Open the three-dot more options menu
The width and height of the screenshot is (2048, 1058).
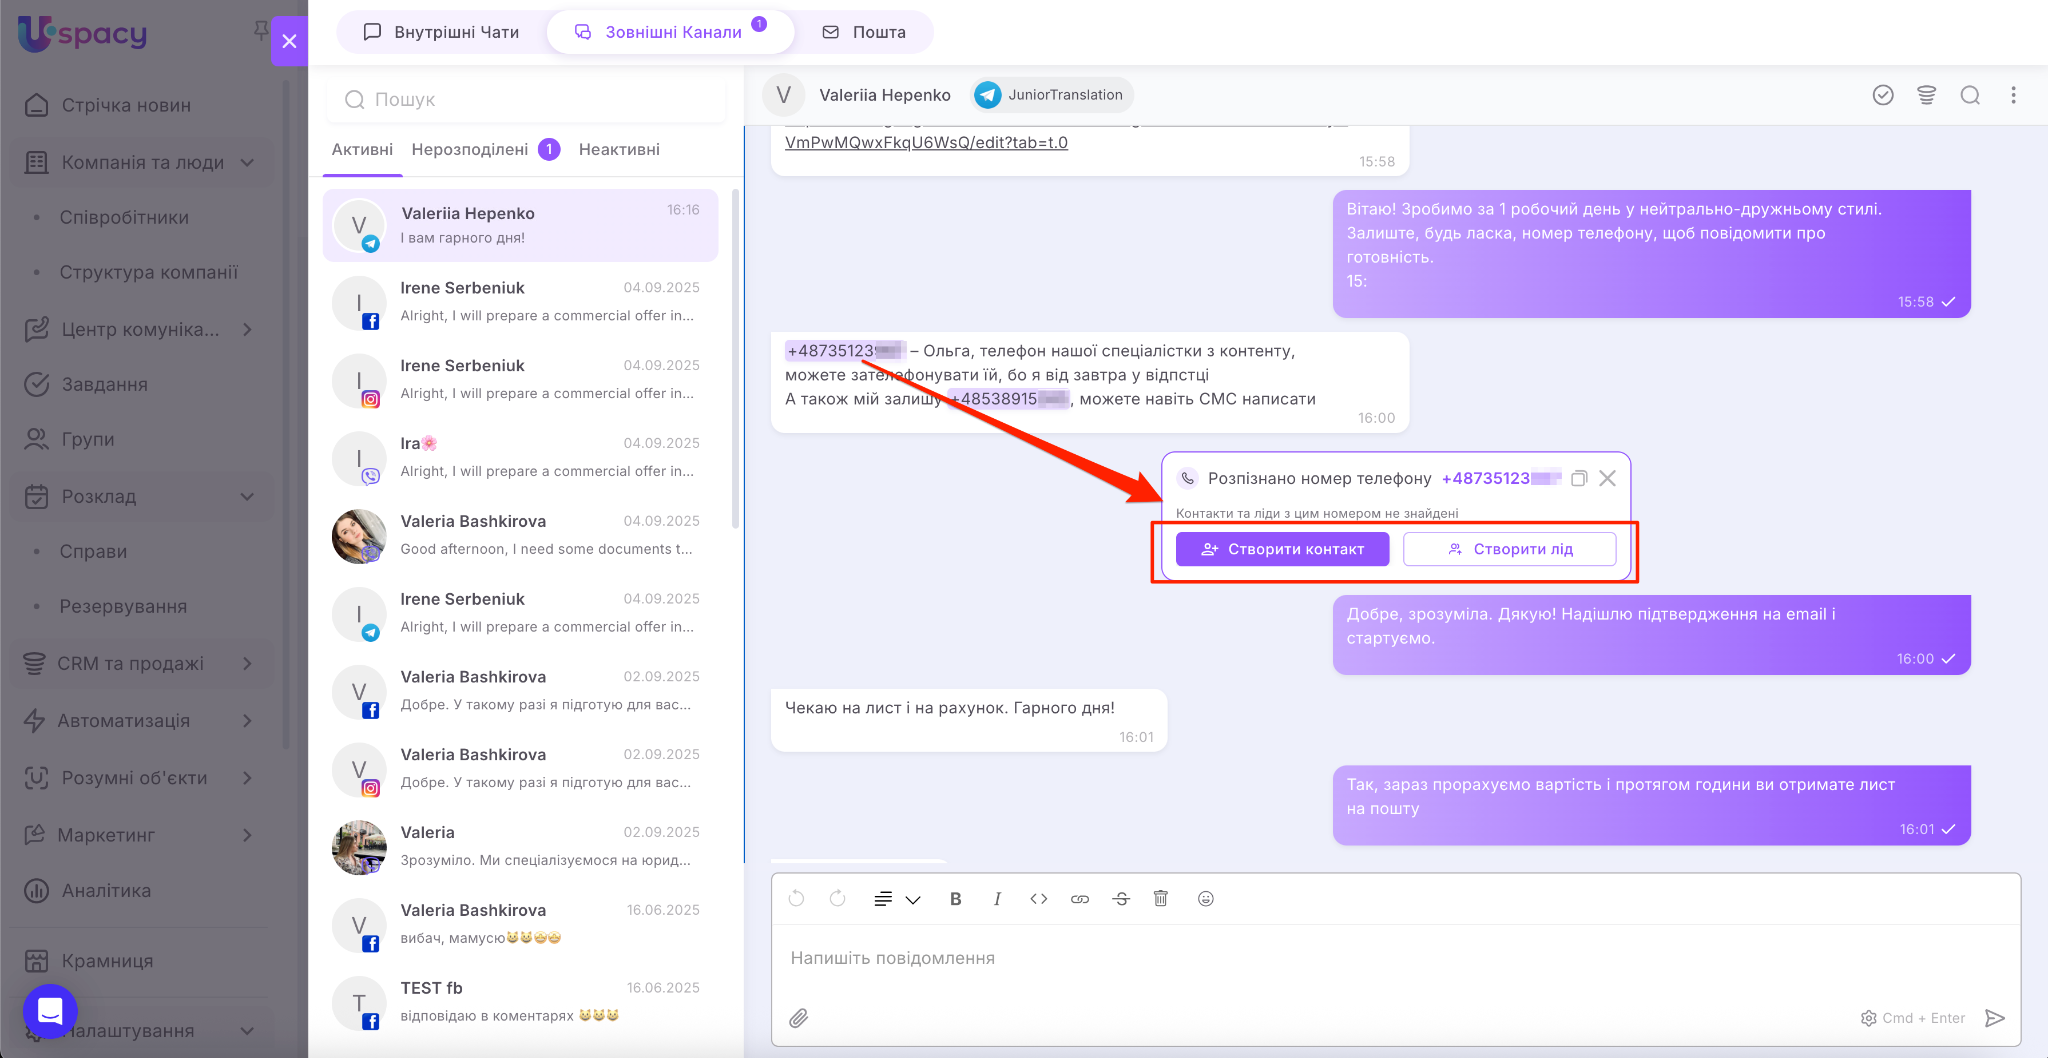(x=2013, y=95)
